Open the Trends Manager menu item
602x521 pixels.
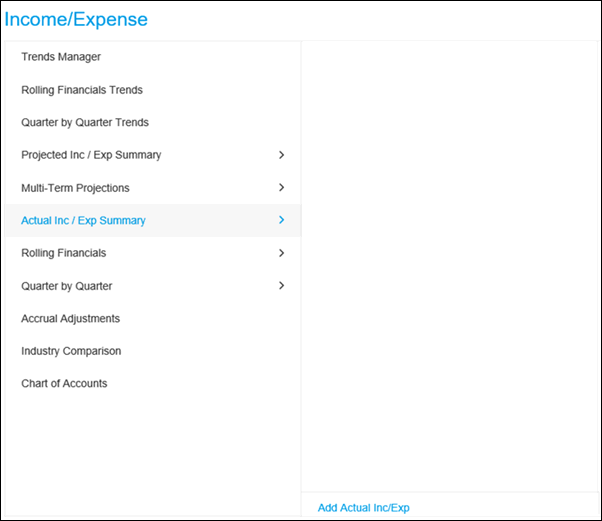[x=61, y=57]
